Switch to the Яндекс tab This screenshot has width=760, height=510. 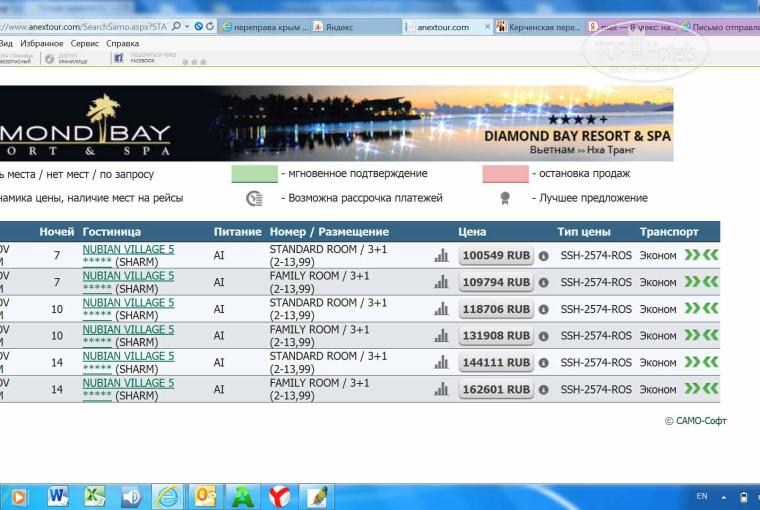click(x=356, y=27)
